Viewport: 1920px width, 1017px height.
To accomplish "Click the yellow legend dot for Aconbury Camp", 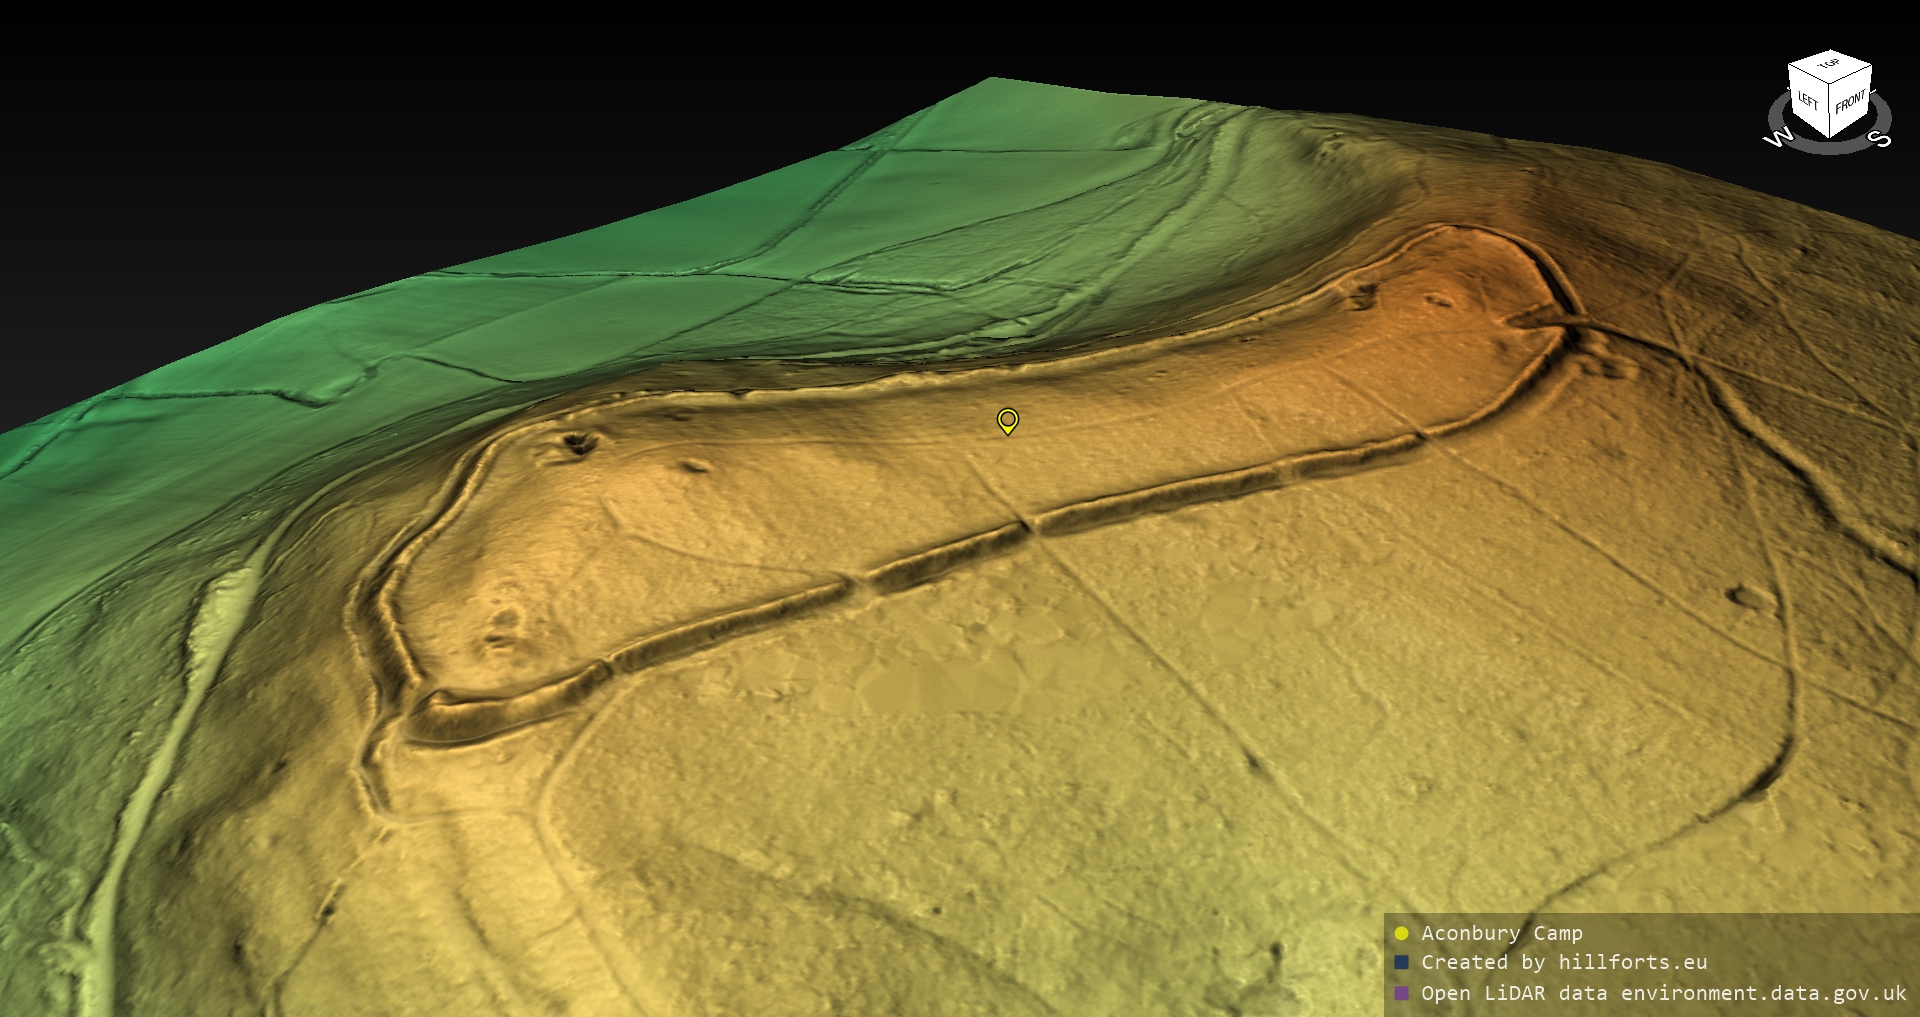I will (x=1401, y=933).
